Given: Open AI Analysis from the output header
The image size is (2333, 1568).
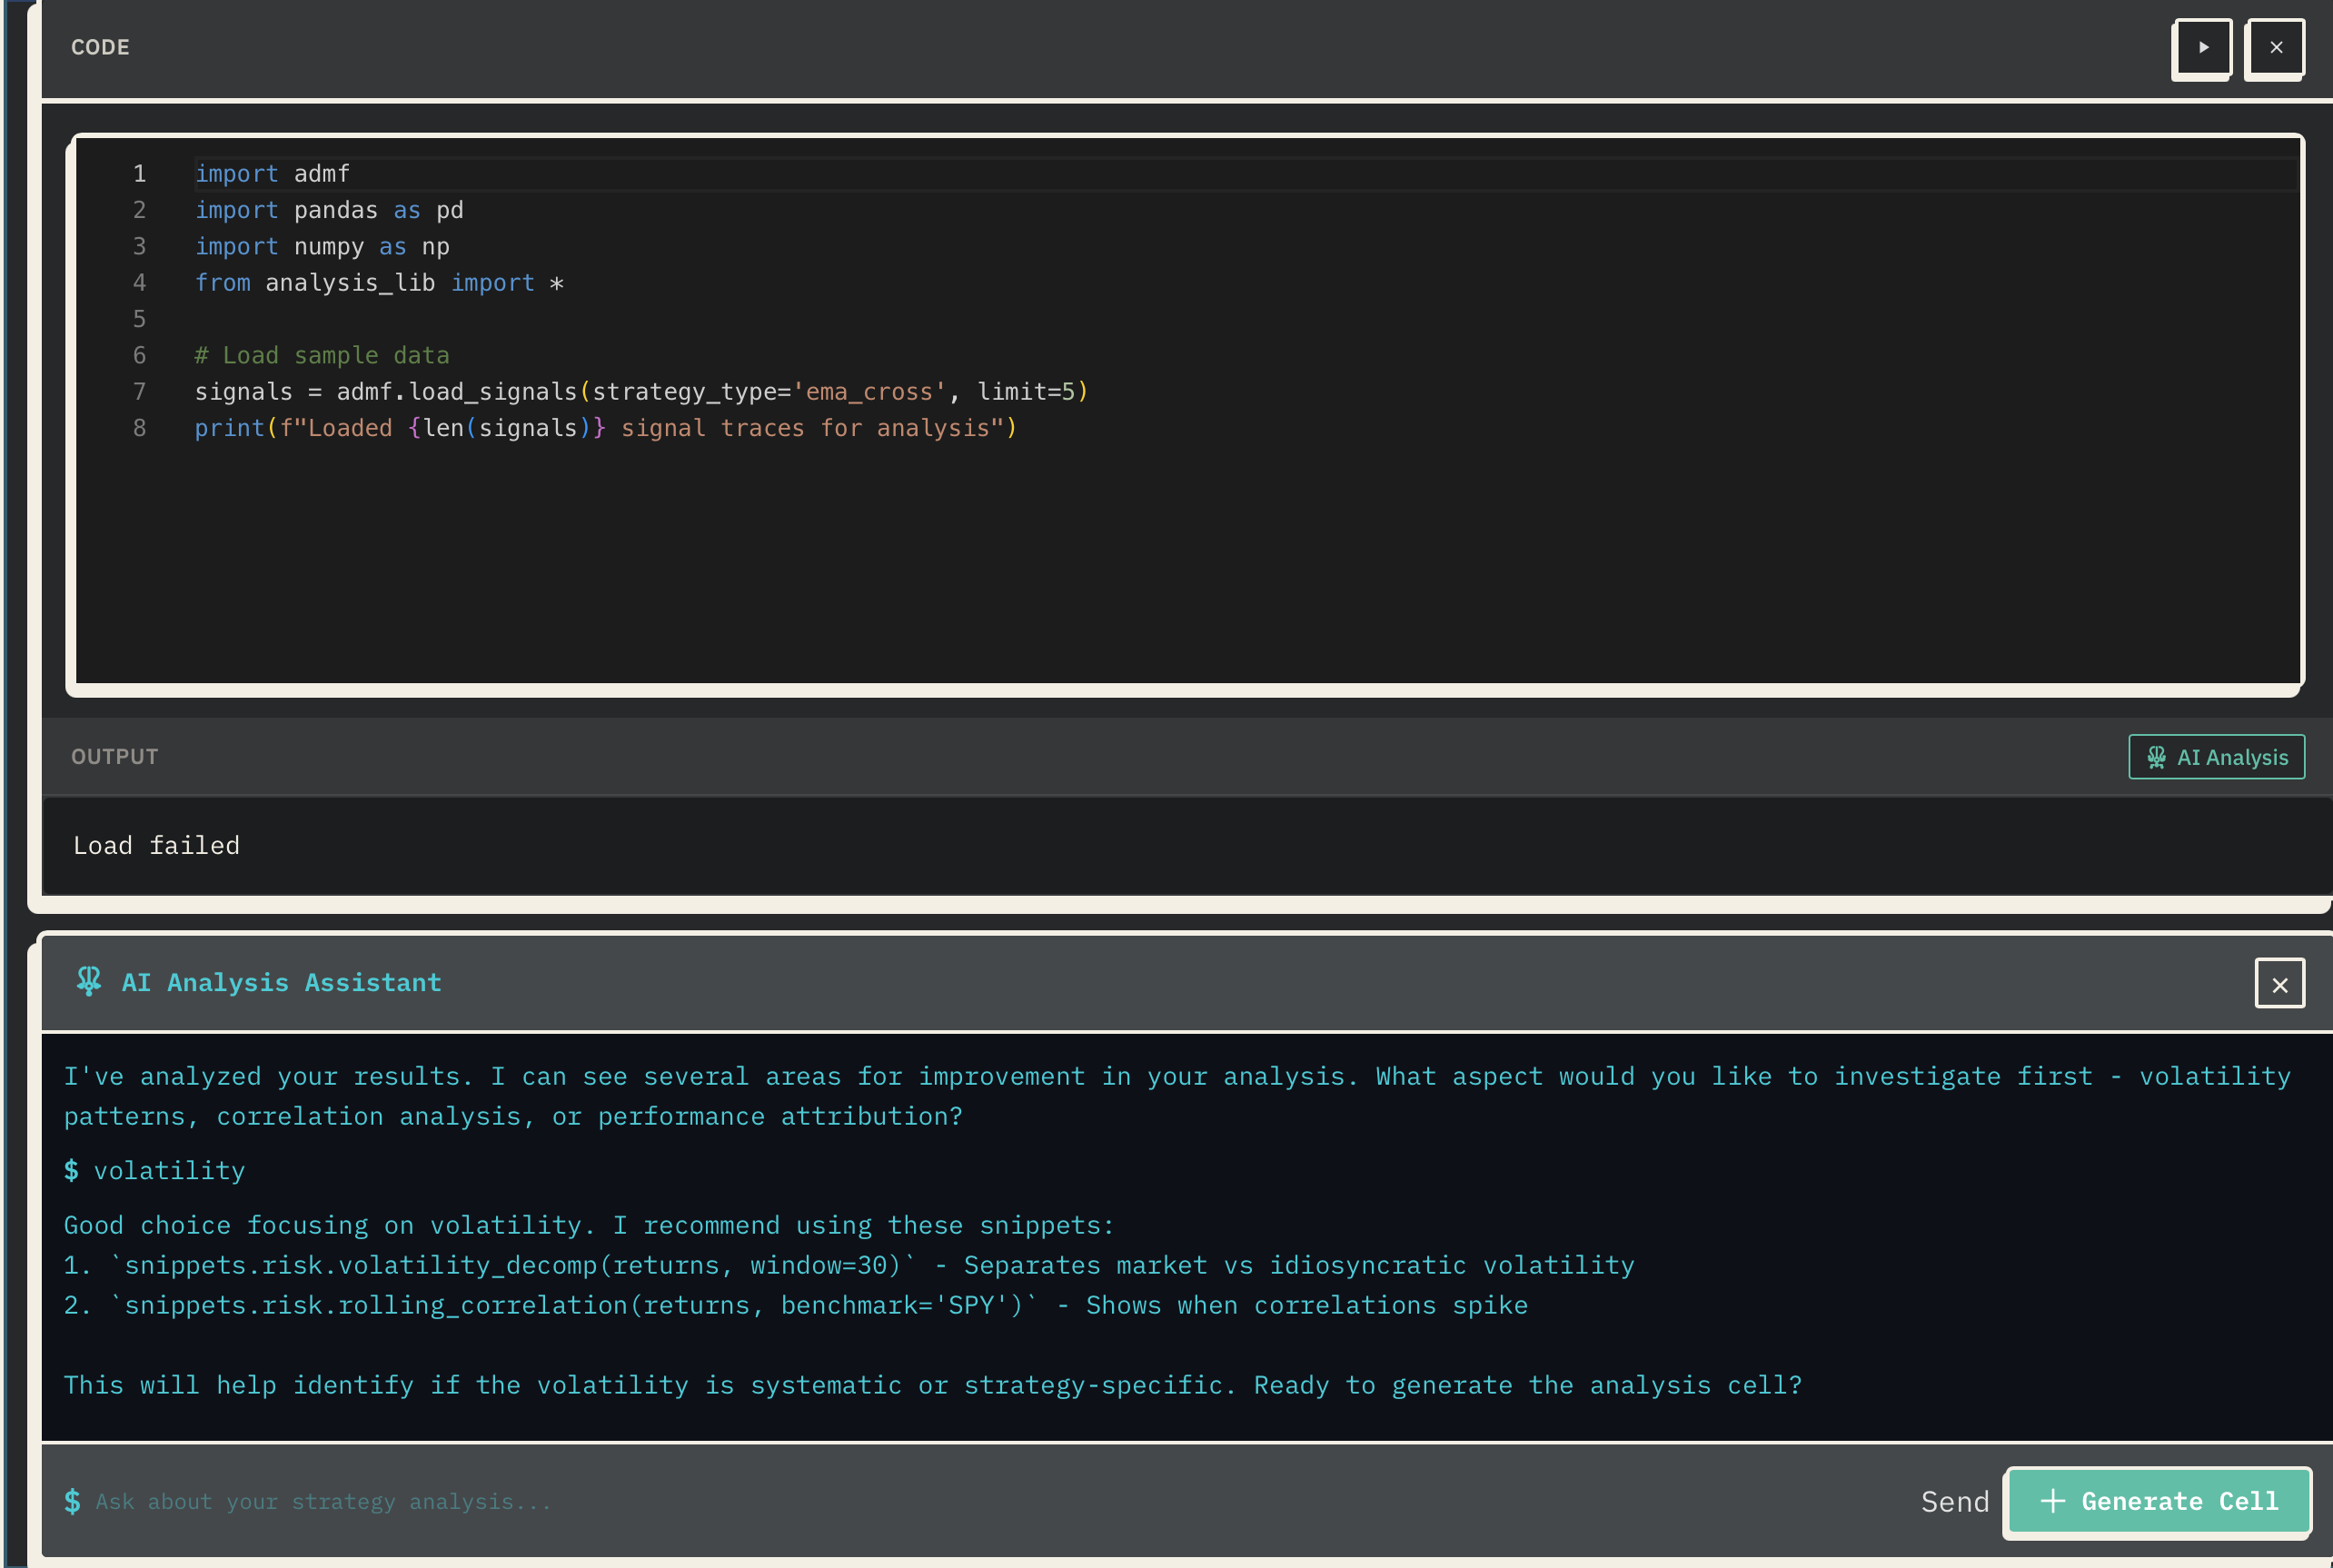Looking at the screenshot, I should [x=2216, y=757].
